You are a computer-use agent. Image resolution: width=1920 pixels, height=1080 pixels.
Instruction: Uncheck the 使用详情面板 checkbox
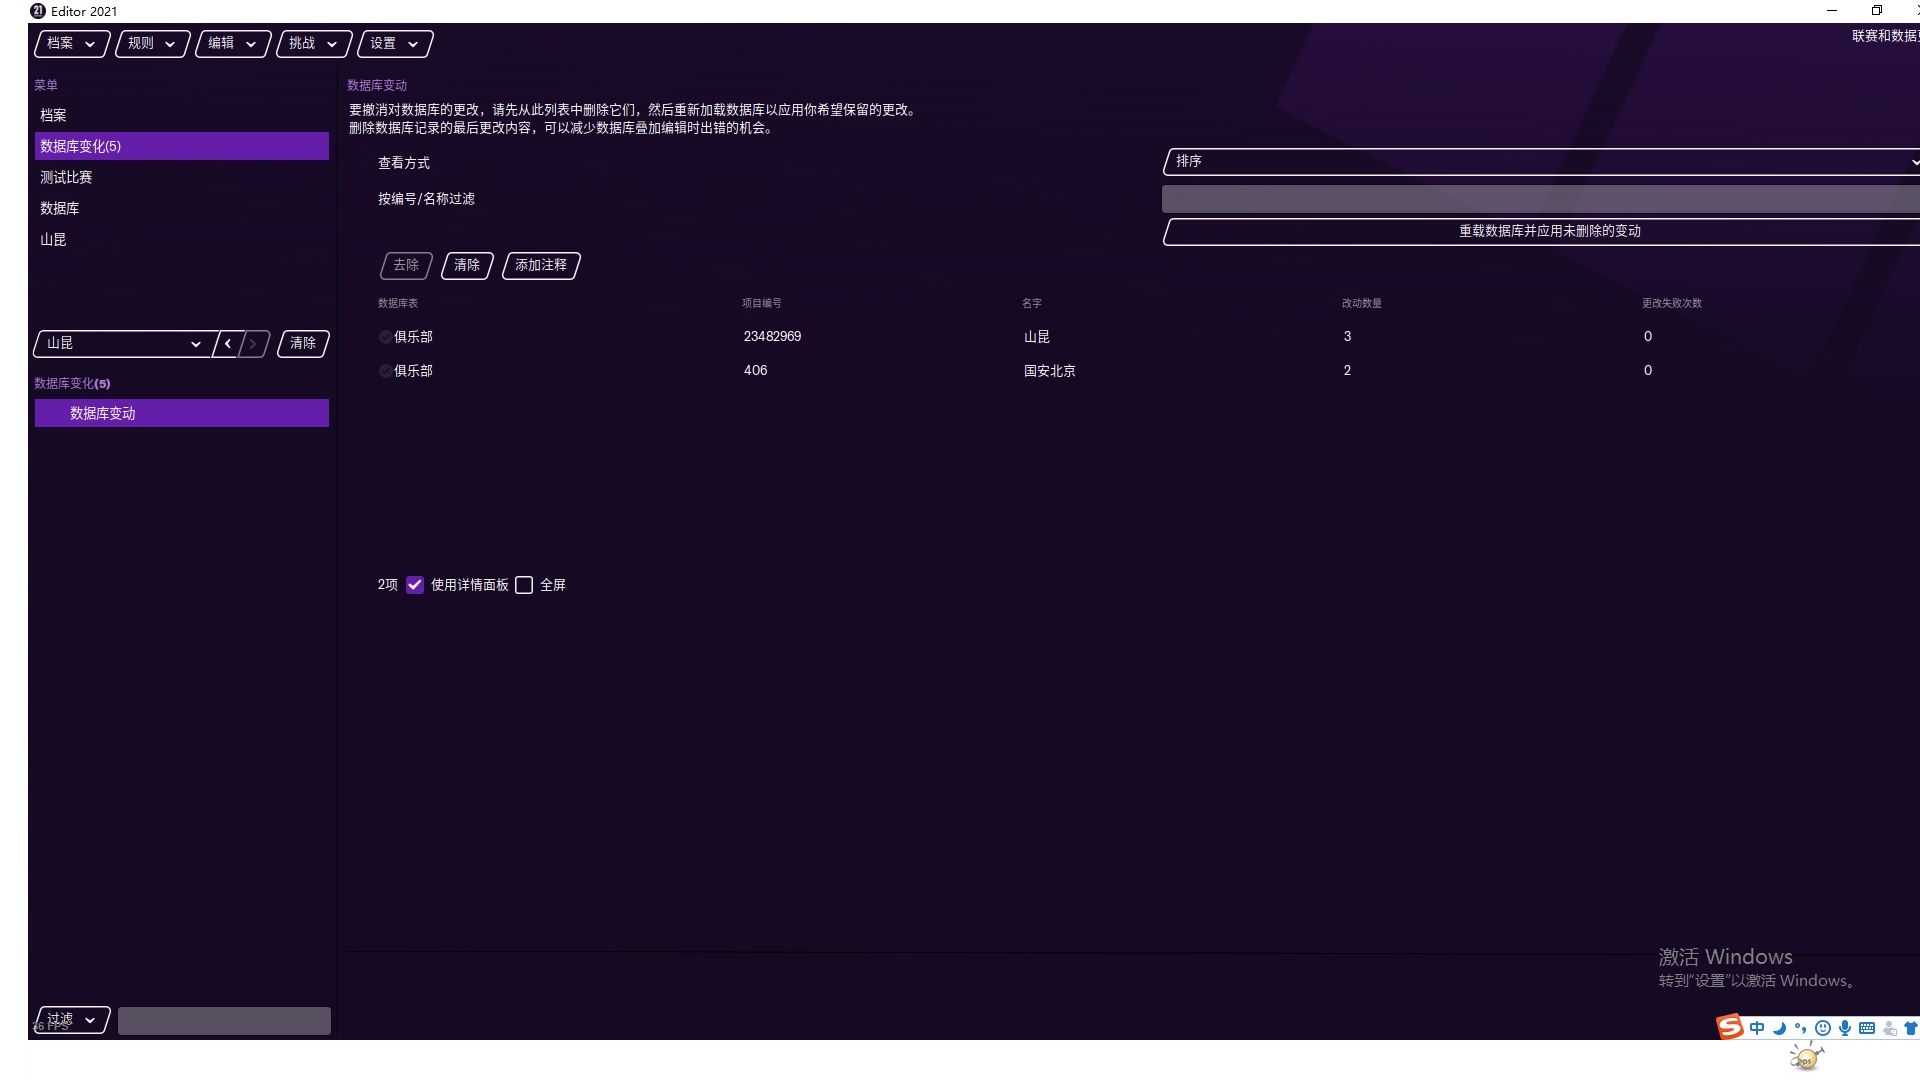pyautogui.click(x=415, y=585)
